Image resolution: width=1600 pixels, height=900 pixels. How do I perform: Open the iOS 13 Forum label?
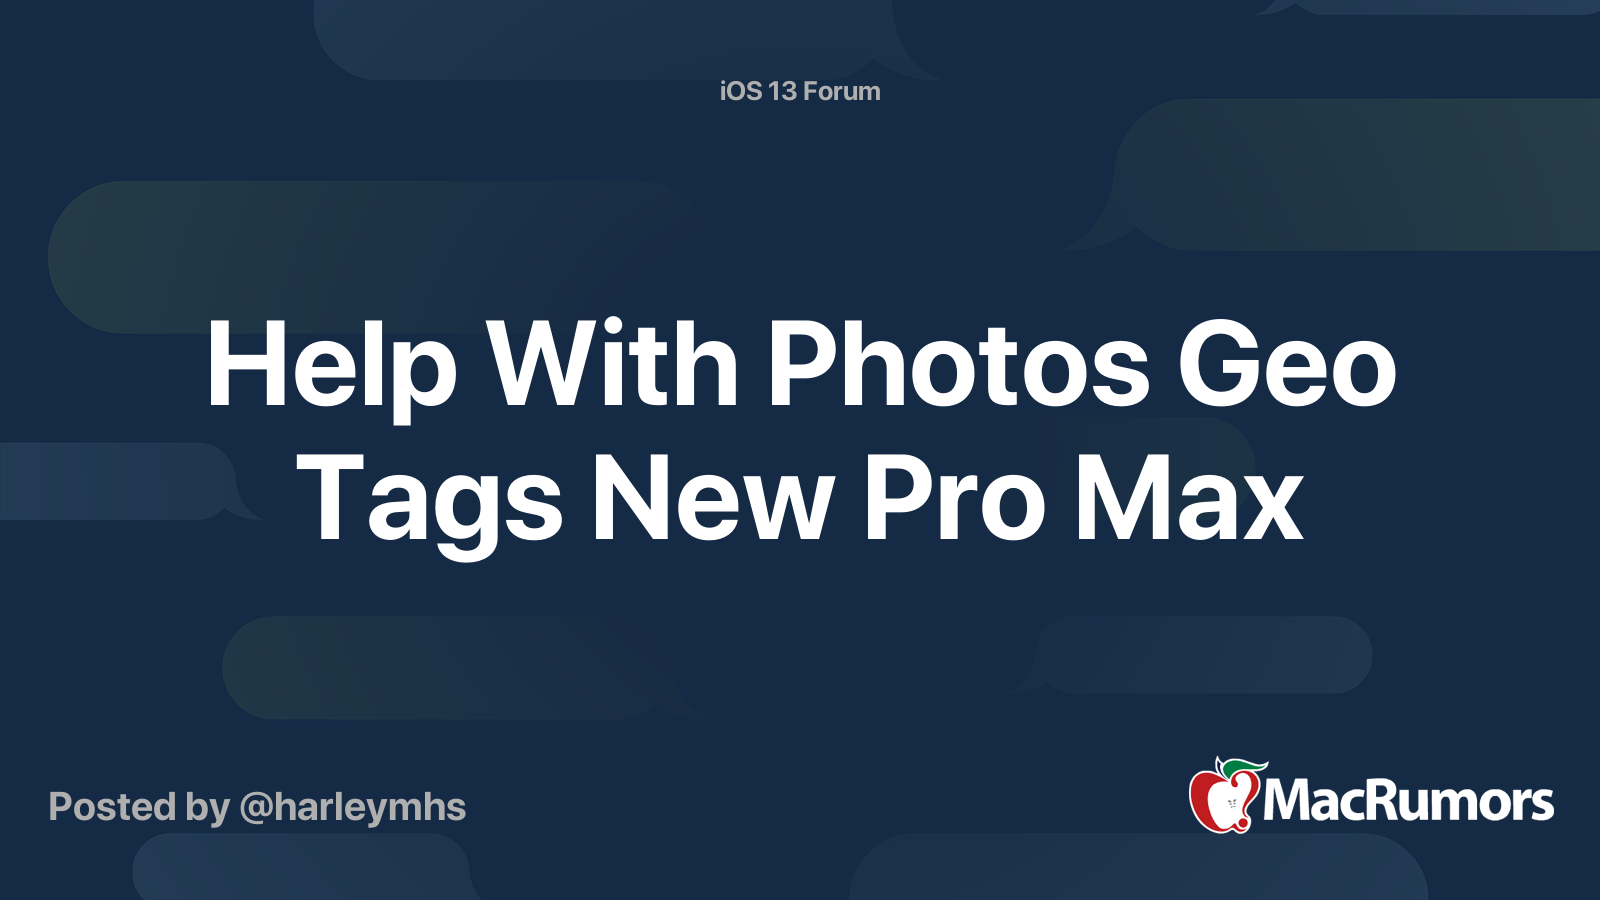(800, 91)
